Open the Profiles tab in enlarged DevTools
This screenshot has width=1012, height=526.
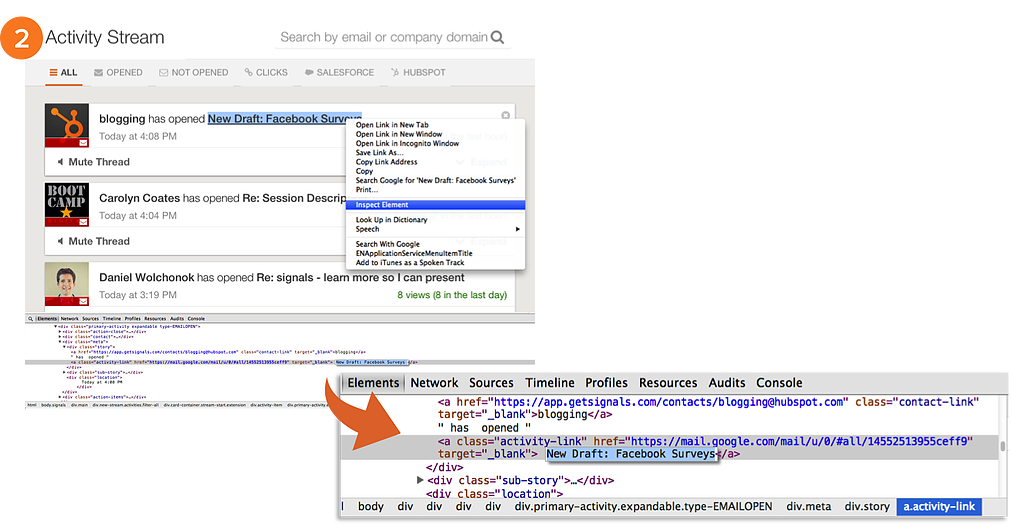[607, 383]
